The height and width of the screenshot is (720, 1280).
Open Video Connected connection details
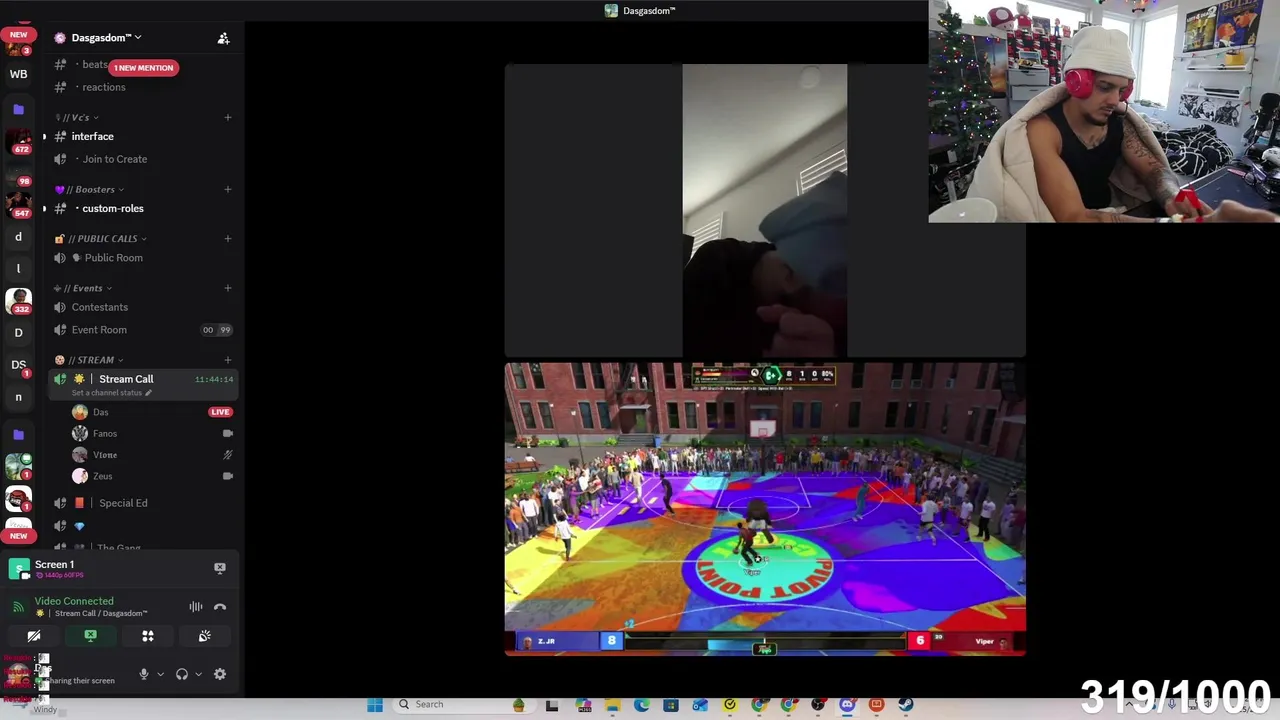(x=74, y=601)
